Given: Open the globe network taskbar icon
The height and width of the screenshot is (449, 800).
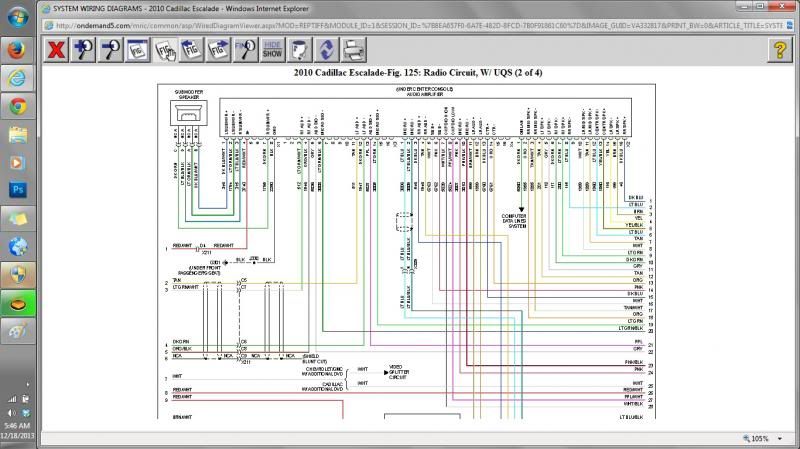Looking at the screenshot, I should [x=18, y=247].
